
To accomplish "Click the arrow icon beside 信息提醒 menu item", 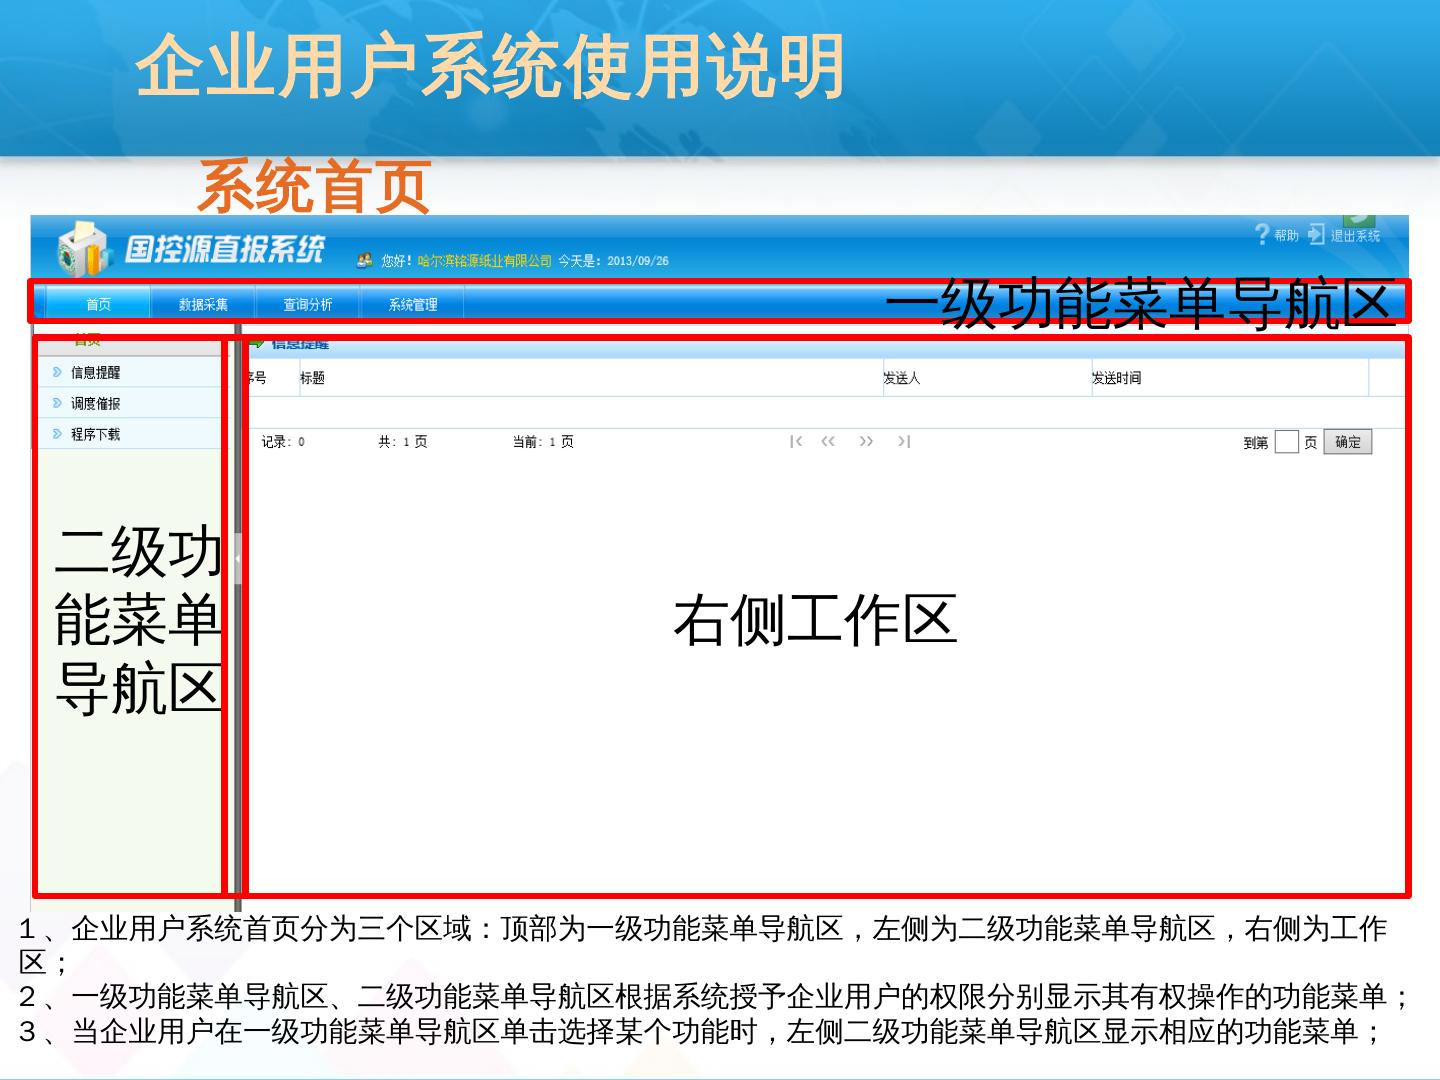I will coord(57,372).
